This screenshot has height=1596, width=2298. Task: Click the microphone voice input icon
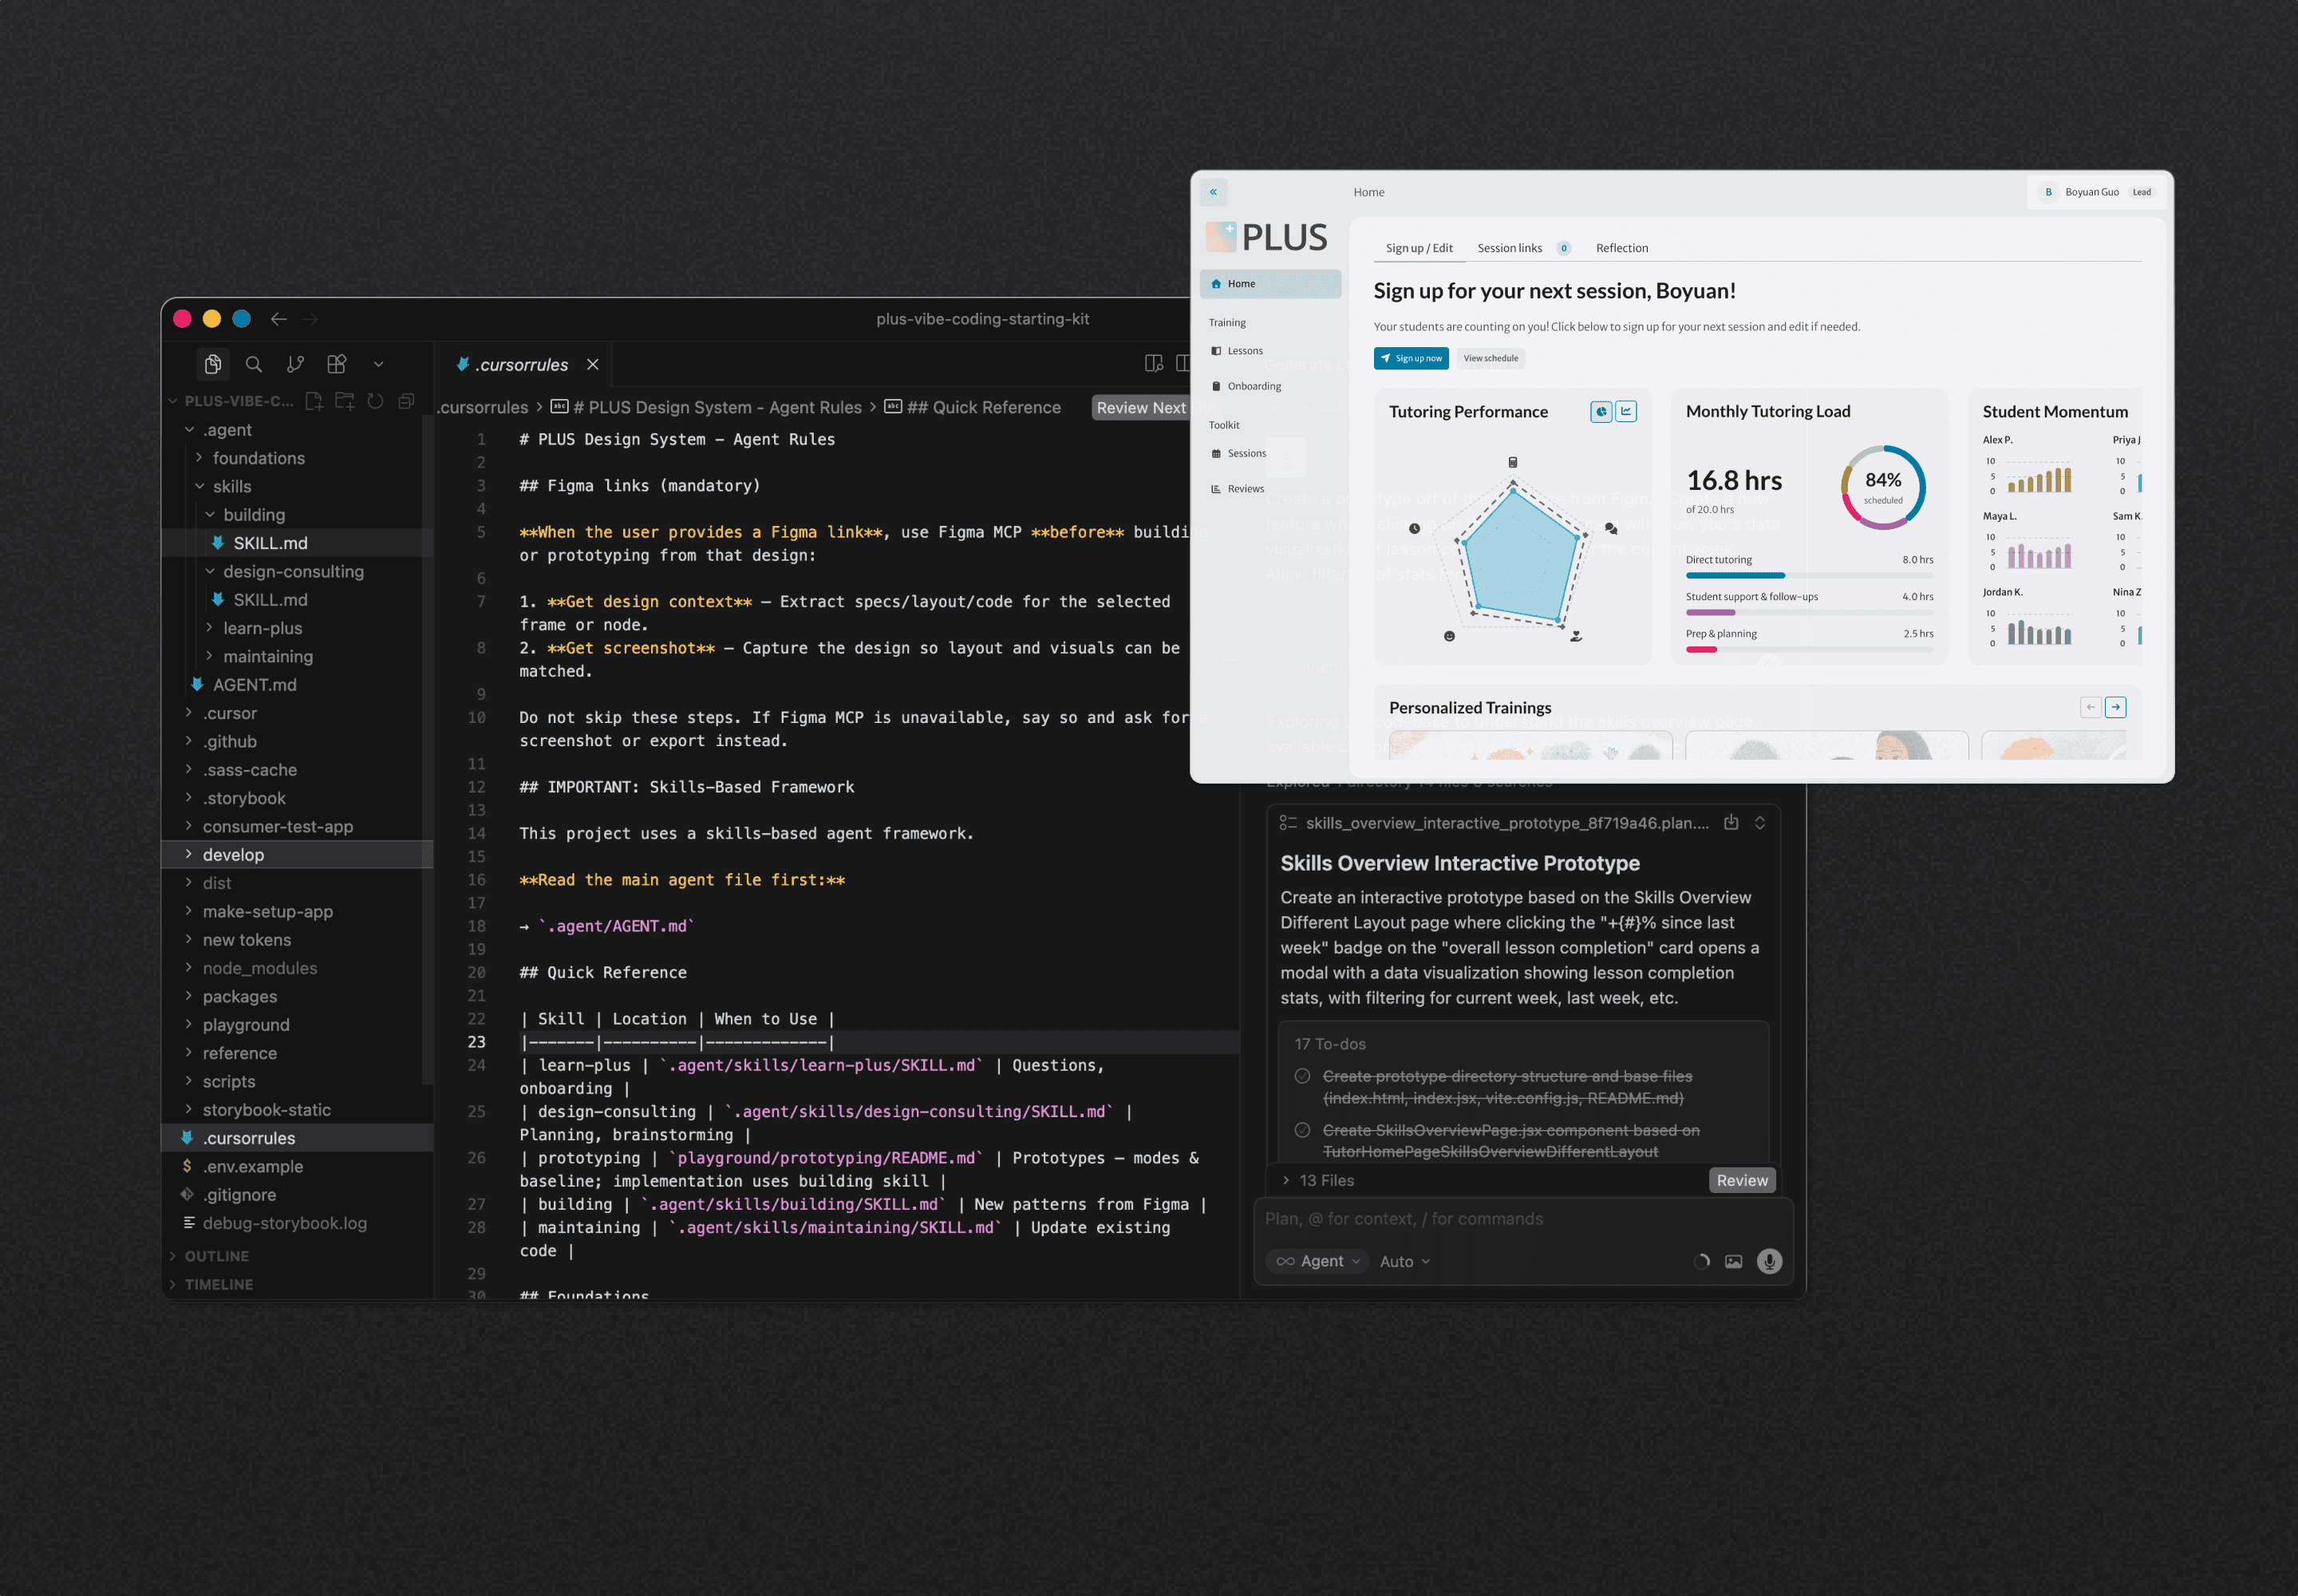1769,1261
